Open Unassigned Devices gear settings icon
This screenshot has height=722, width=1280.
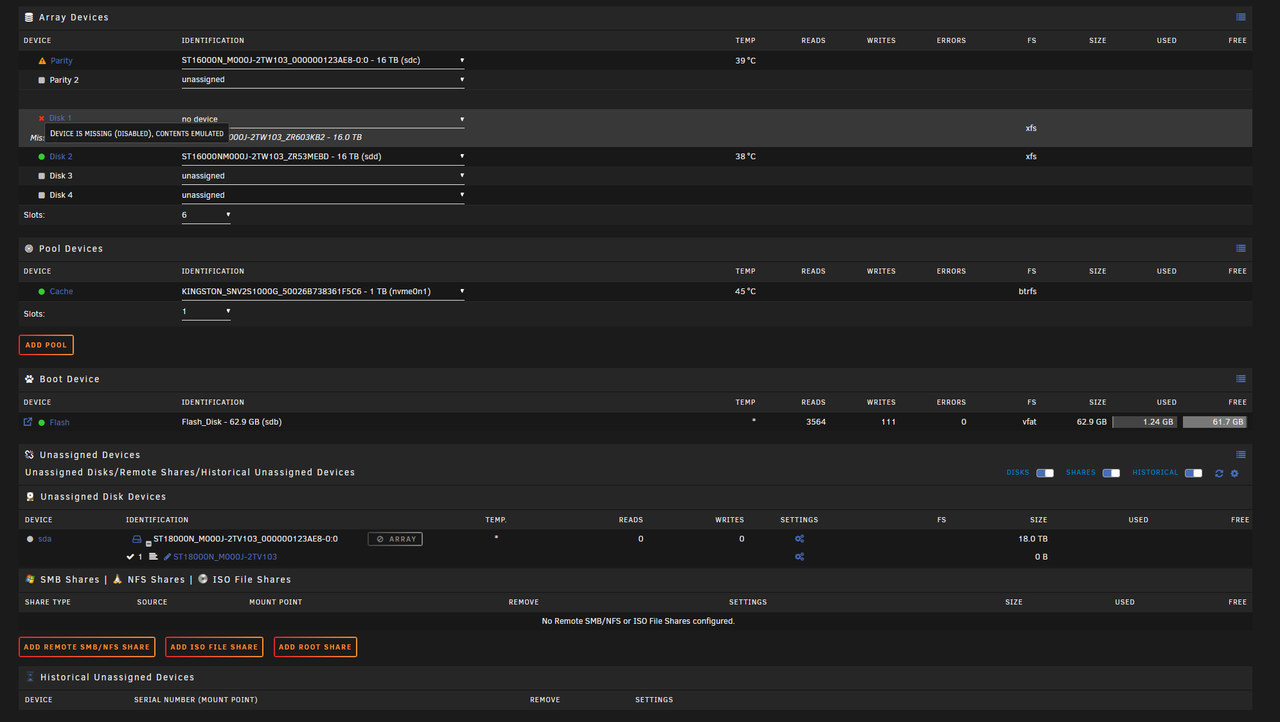point(1234,473)
